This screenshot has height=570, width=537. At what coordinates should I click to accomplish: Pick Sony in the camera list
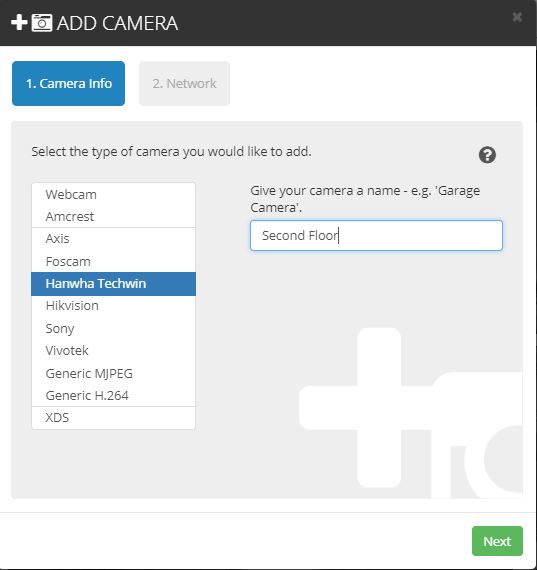click(113, 328)
